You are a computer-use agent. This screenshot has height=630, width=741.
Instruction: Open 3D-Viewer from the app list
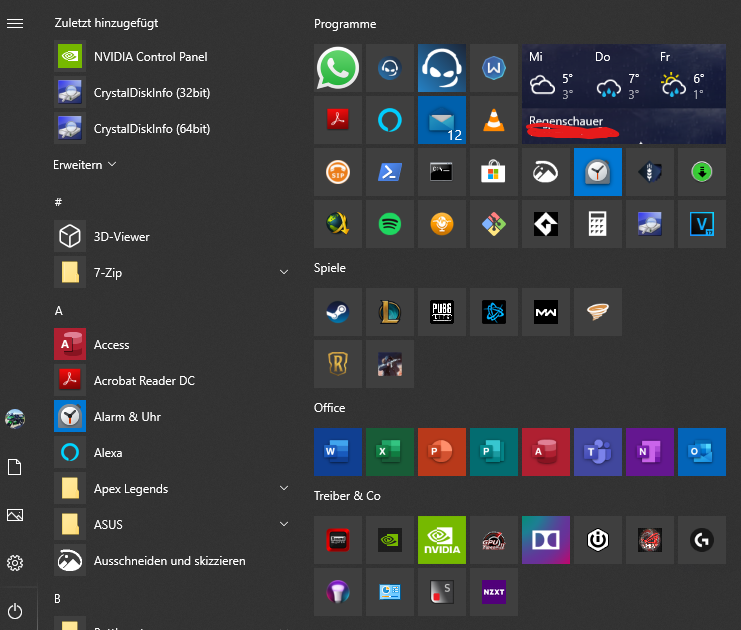pyautogui.click(x=172, y=236)
